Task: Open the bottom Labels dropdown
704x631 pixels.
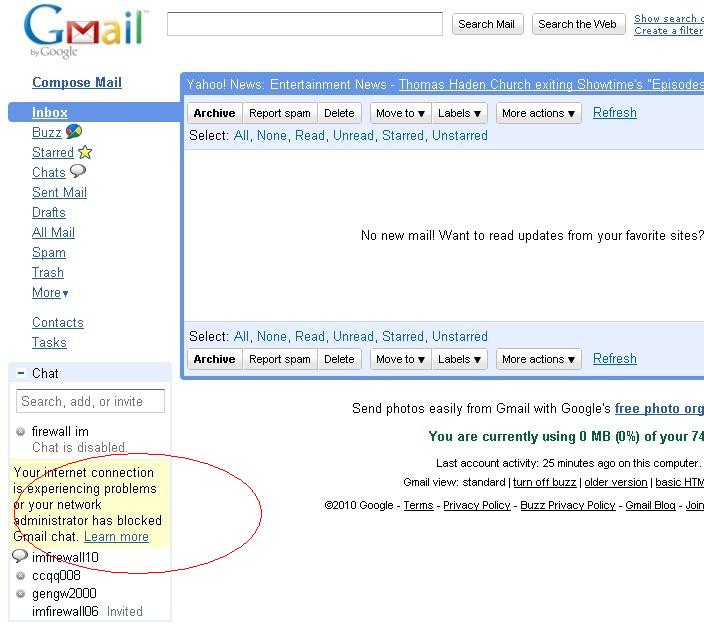Action: click(459, 359)
